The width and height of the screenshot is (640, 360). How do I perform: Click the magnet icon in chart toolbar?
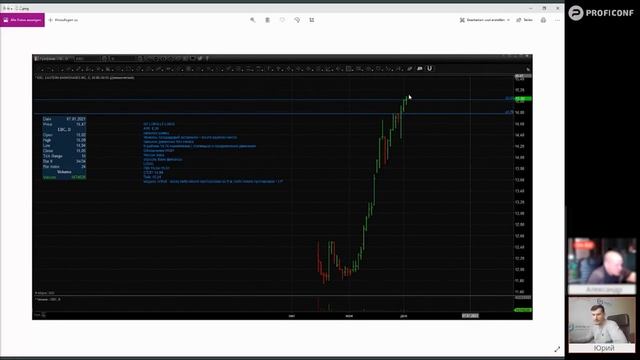pyautogui.click(x=429, y=69)
